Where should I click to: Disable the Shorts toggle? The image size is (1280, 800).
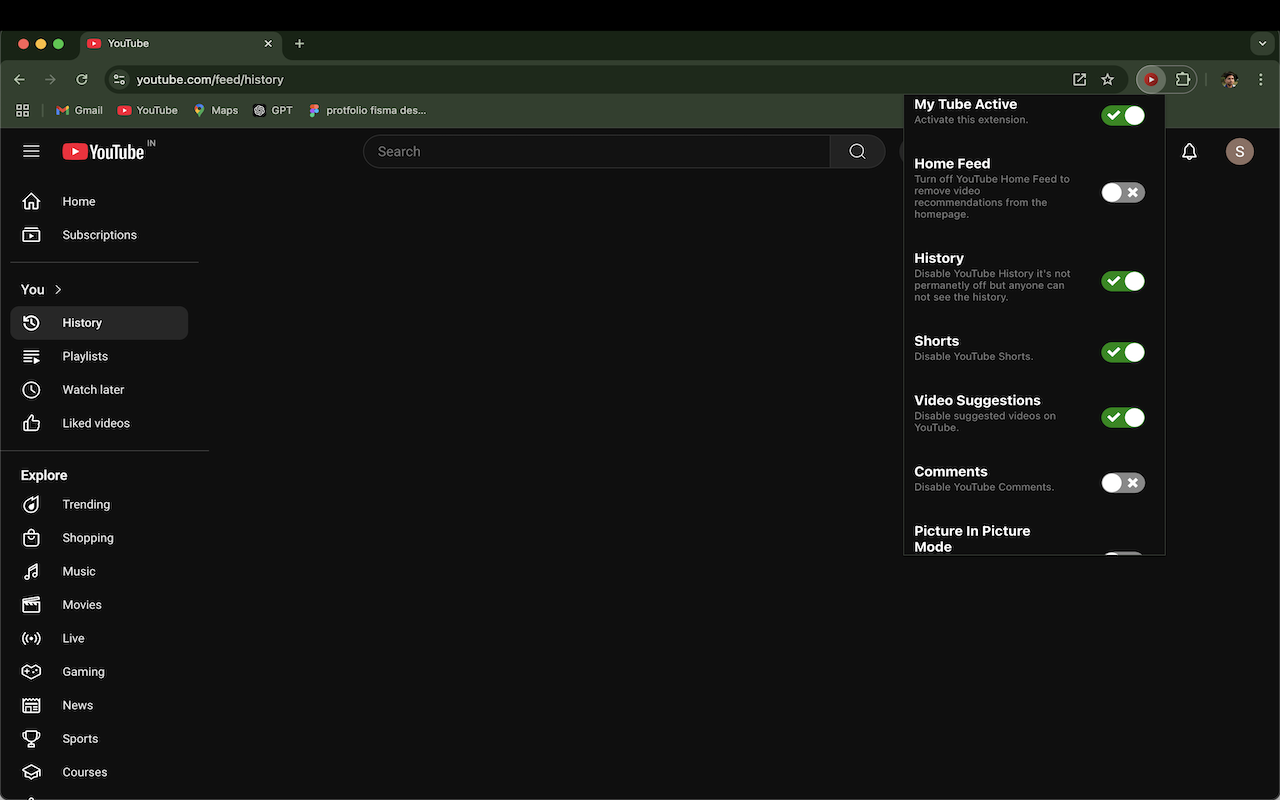1122,352
